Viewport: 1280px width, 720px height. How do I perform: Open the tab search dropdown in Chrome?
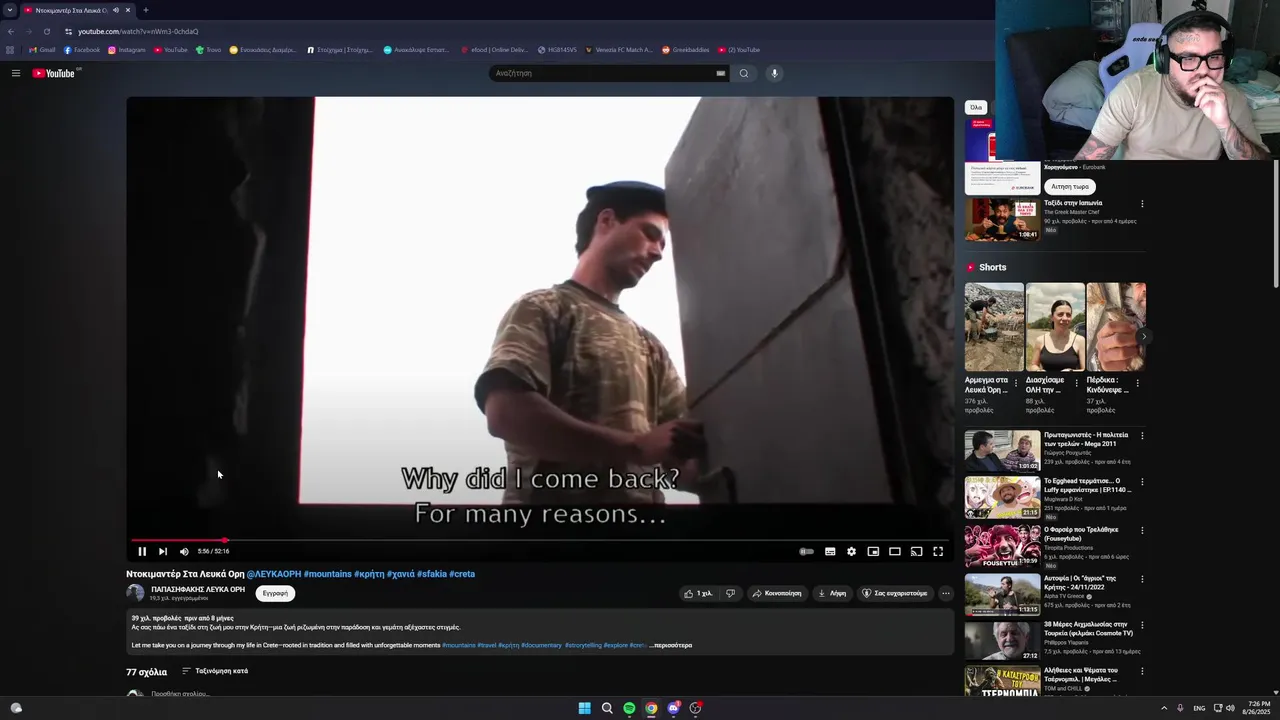click(9, 10)
